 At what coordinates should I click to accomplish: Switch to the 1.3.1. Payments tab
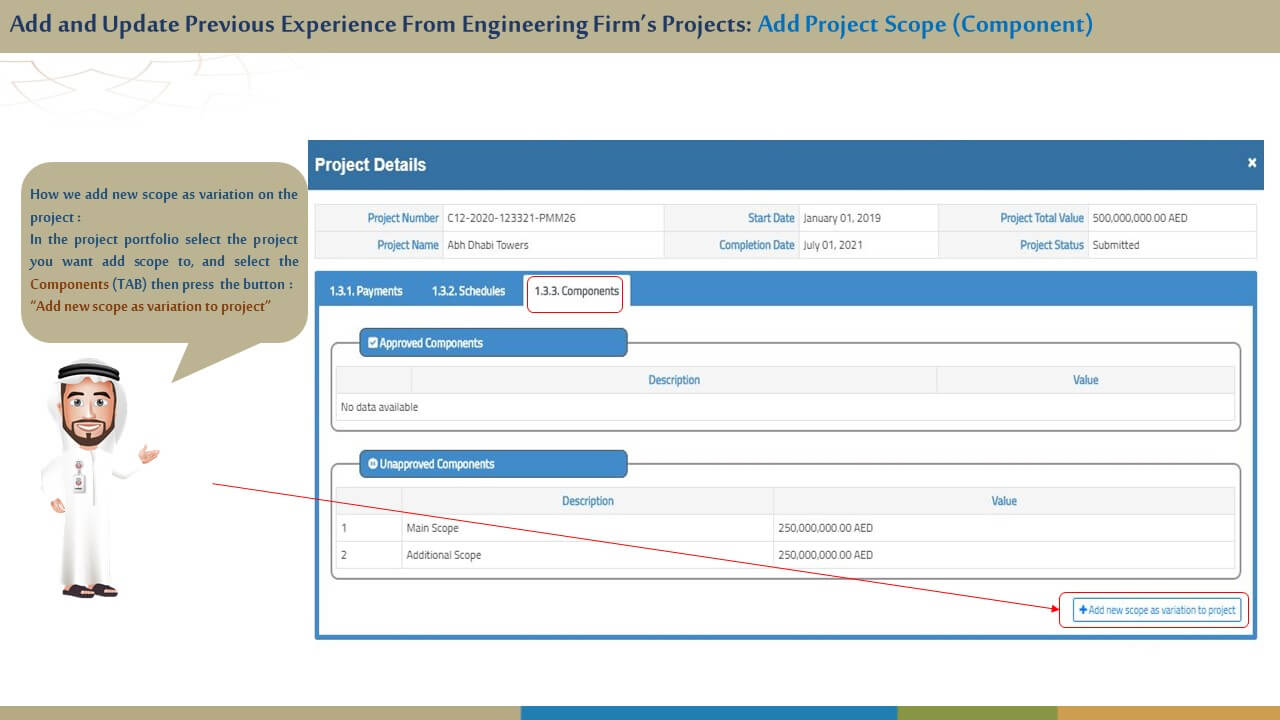[x=366, y=291]
